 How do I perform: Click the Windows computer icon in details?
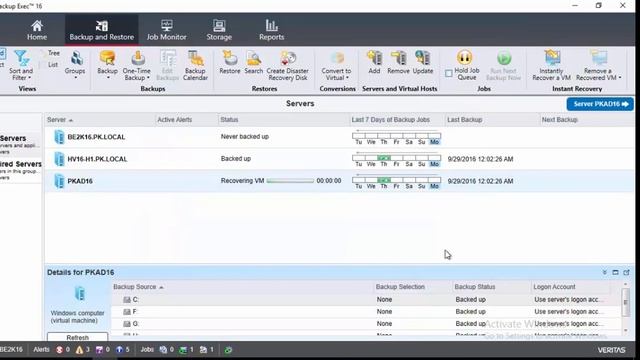[80, 293]
